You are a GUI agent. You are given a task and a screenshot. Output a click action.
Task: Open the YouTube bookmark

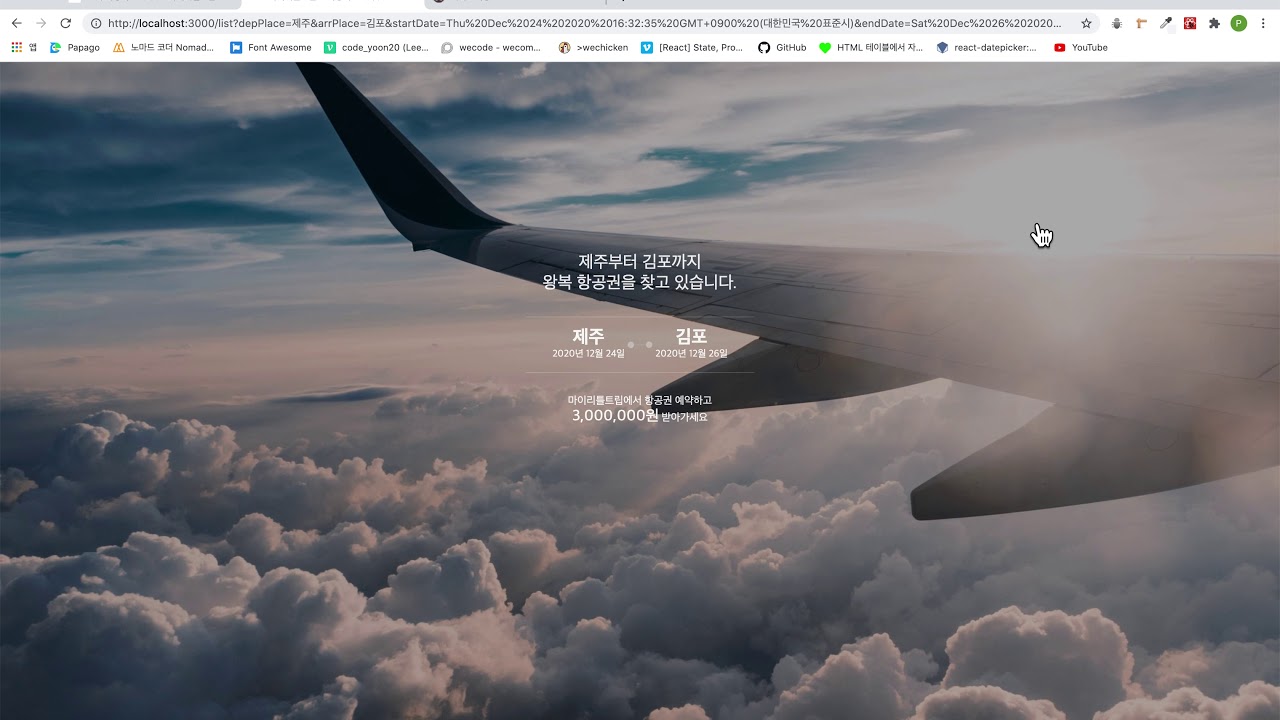pos(1081,47)
